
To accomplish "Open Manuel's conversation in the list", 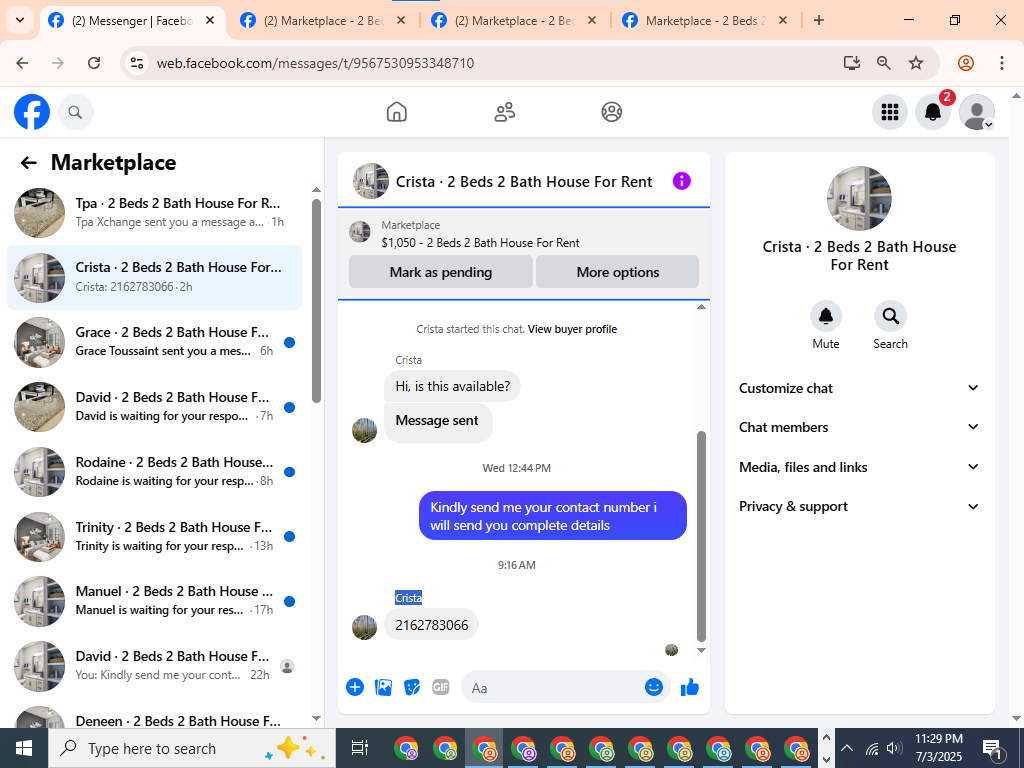I will pyautogui.click(x=154, y=601).
